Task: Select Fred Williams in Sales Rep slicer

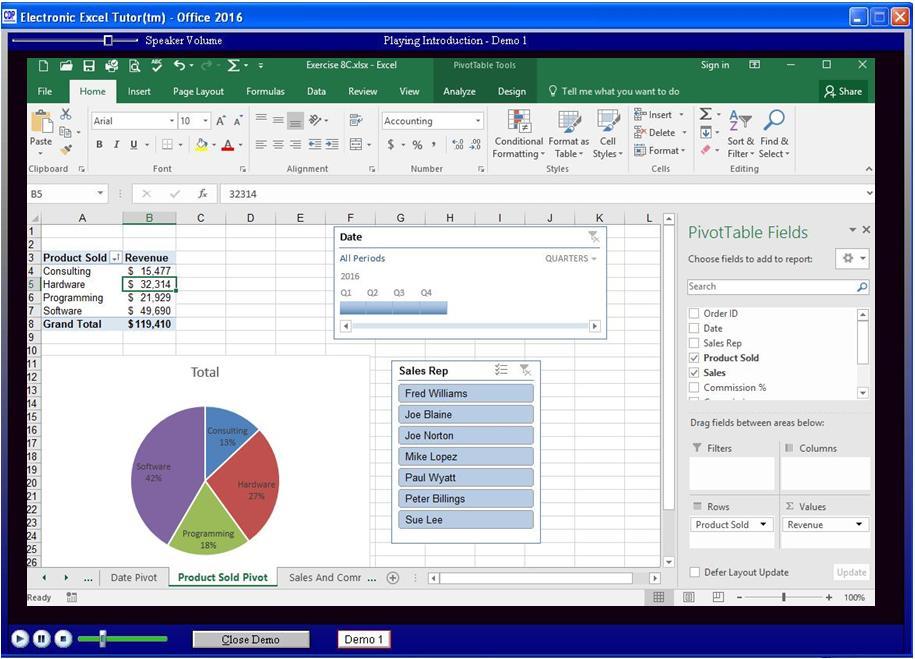Action: click(466, 393)
